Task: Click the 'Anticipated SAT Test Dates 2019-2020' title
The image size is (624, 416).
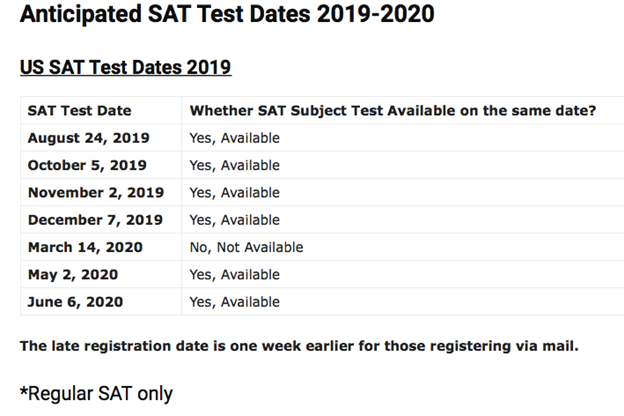Action: (227, 14)
